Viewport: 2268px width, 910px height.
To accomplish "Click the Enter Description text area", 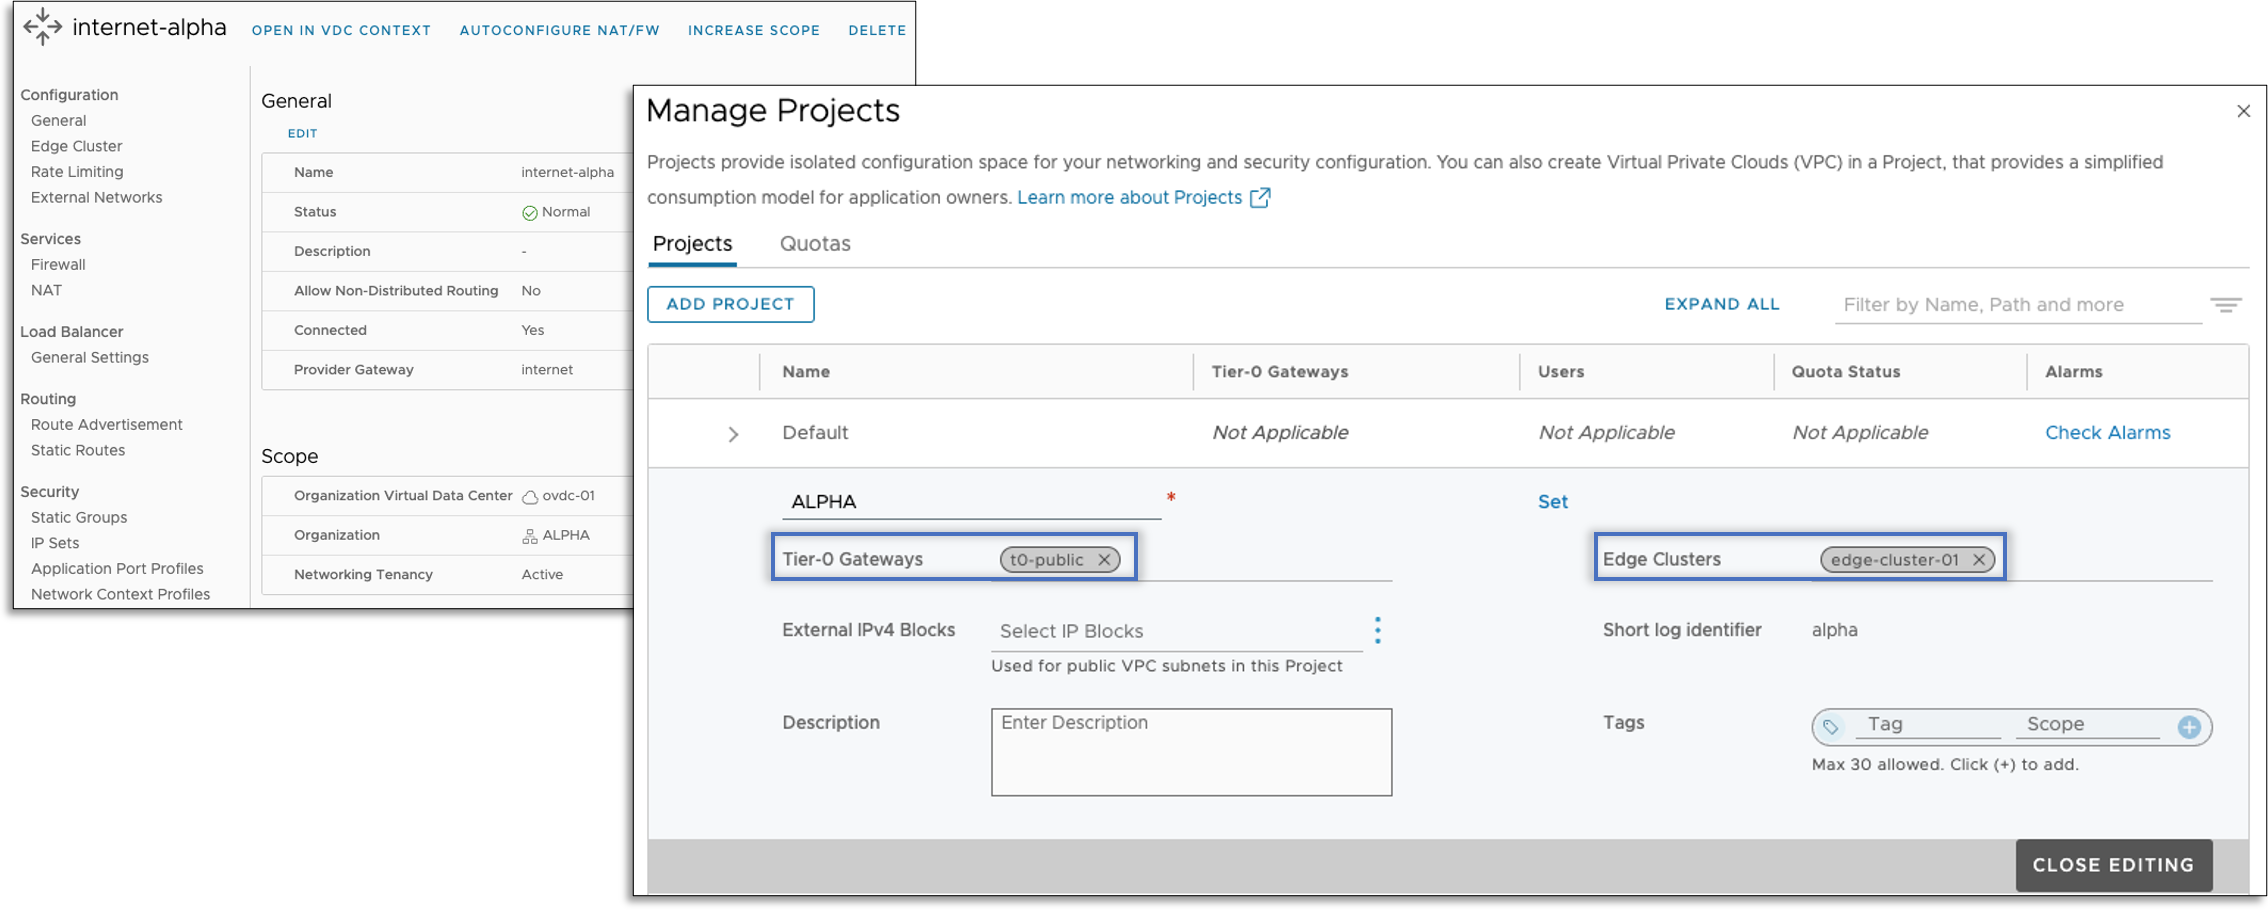I will point(1190,752).
